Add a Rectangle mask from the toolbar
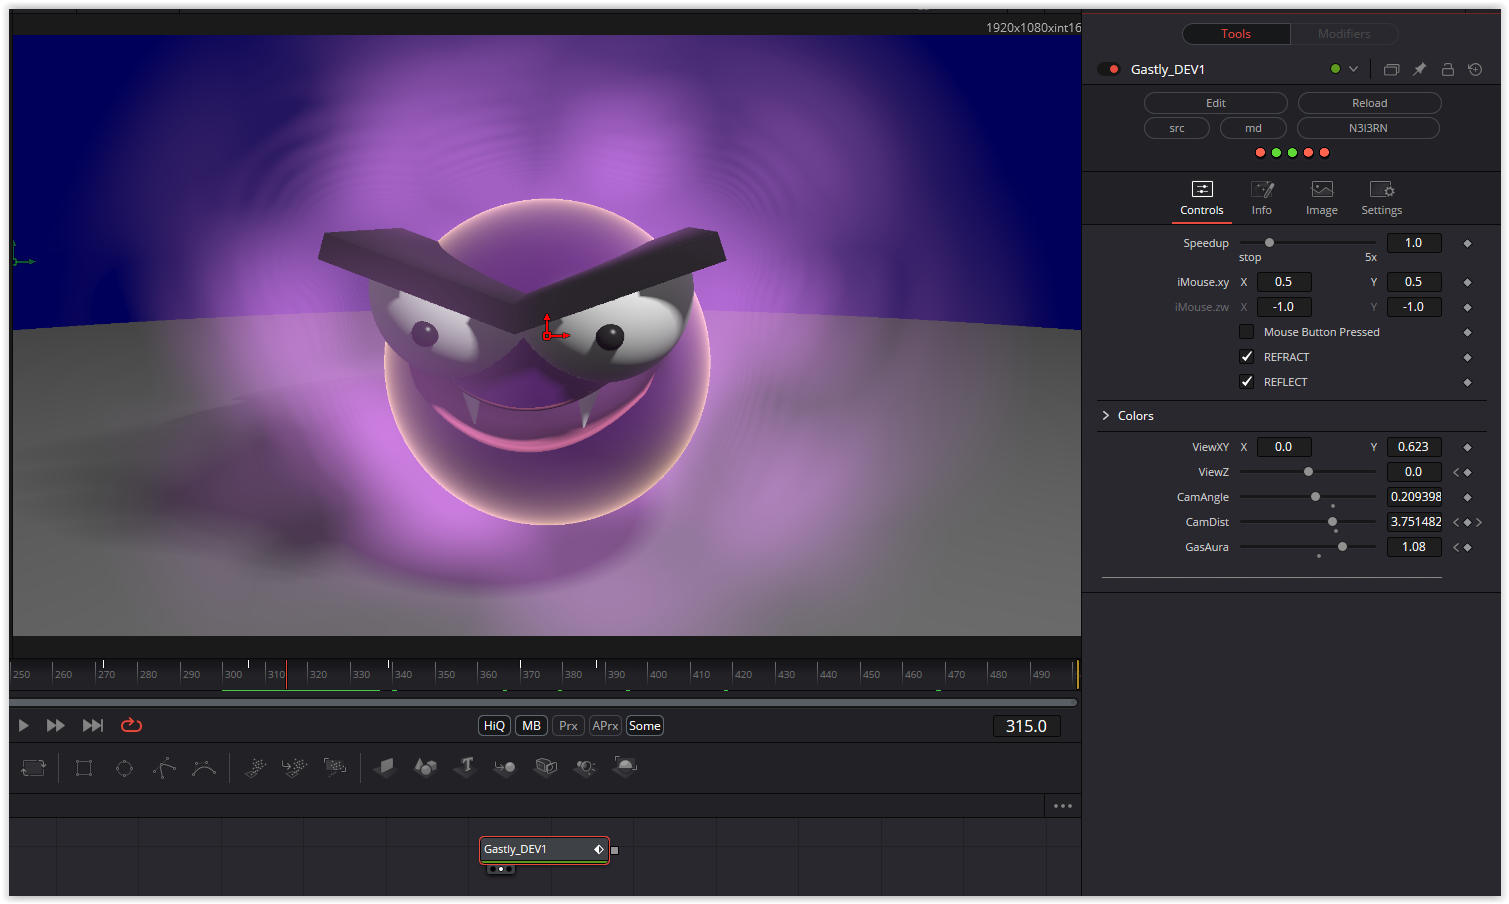The image size is (1509, 904). tap(84, 768)
